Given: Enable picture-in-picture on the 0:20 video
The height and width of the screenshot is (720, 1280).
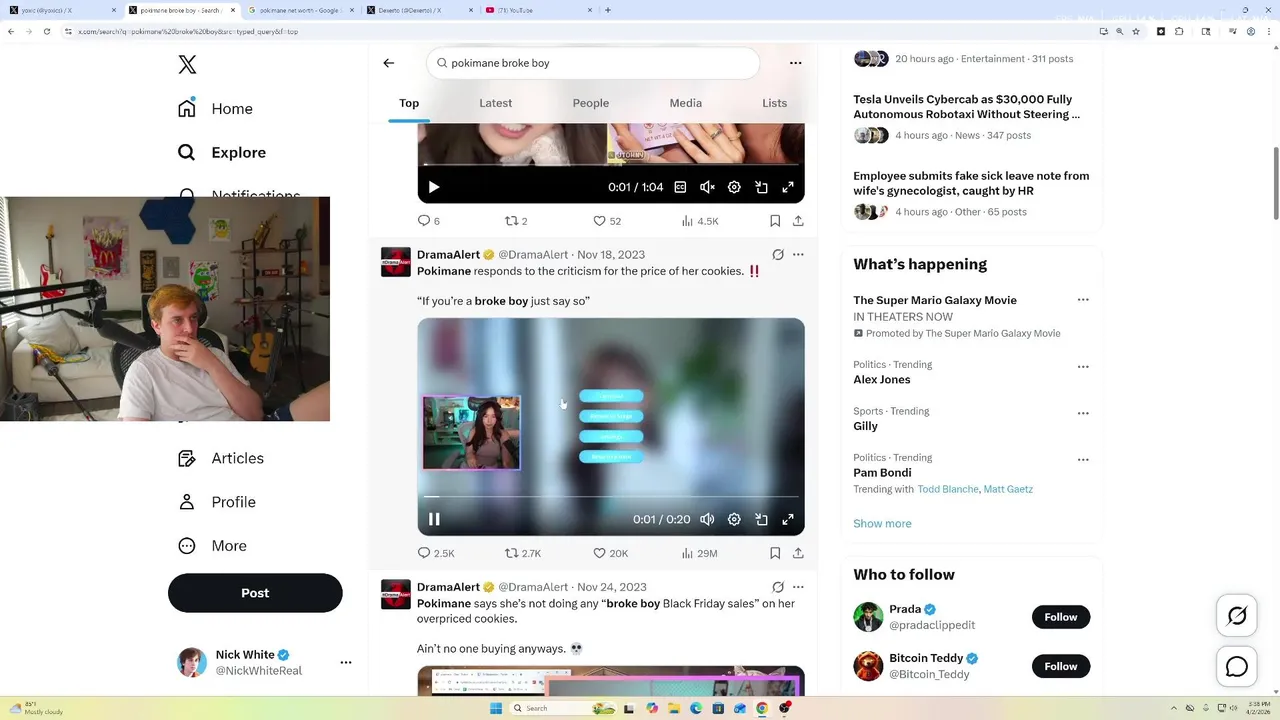Looking at the screenshot, I should click(761, 519).
